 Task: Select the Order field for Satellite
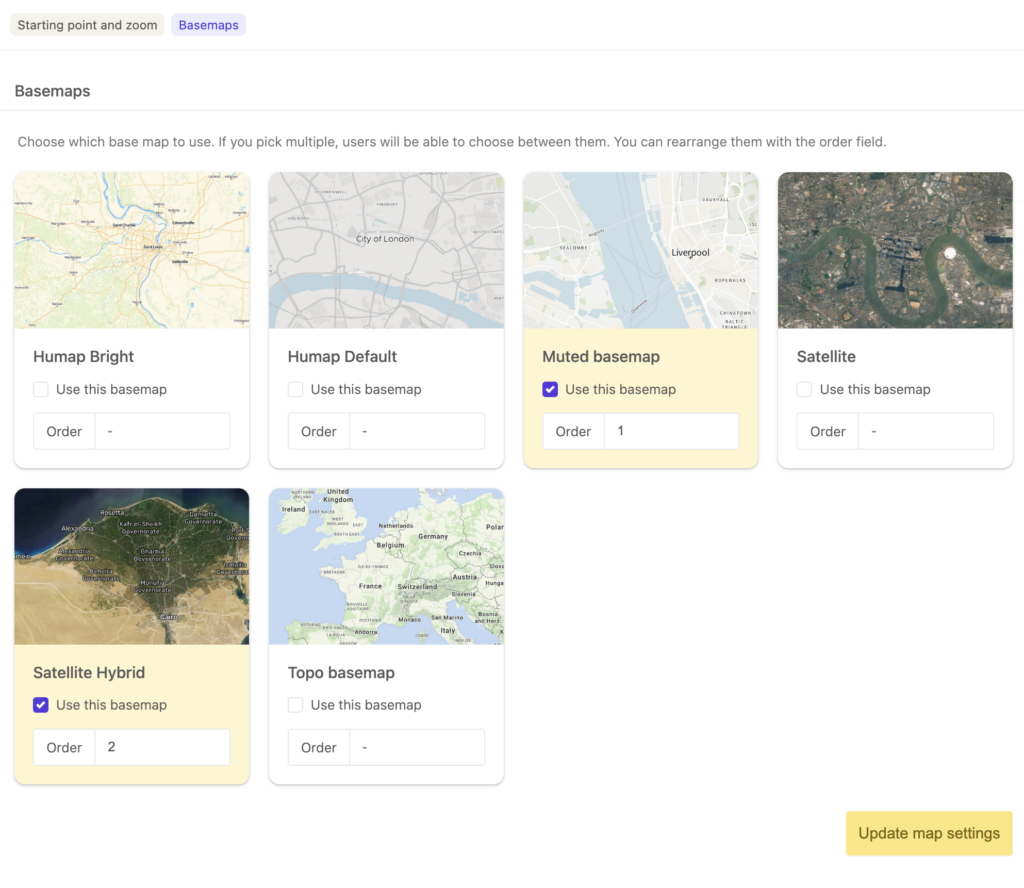[x=926, y=431]
